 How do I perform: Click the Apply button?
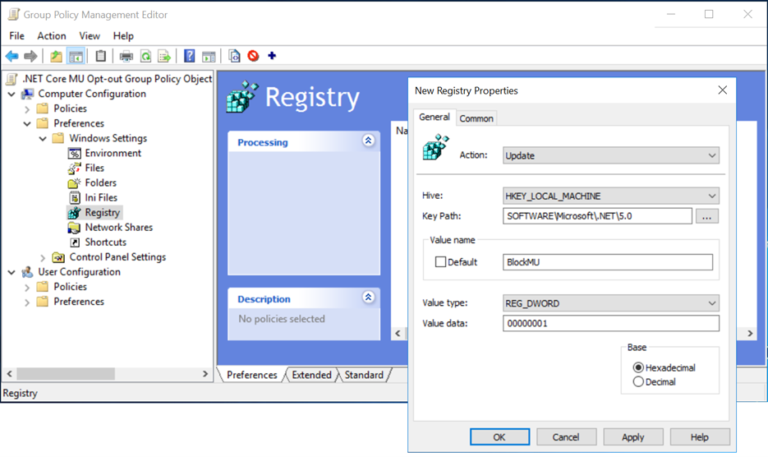coord(632,437)
